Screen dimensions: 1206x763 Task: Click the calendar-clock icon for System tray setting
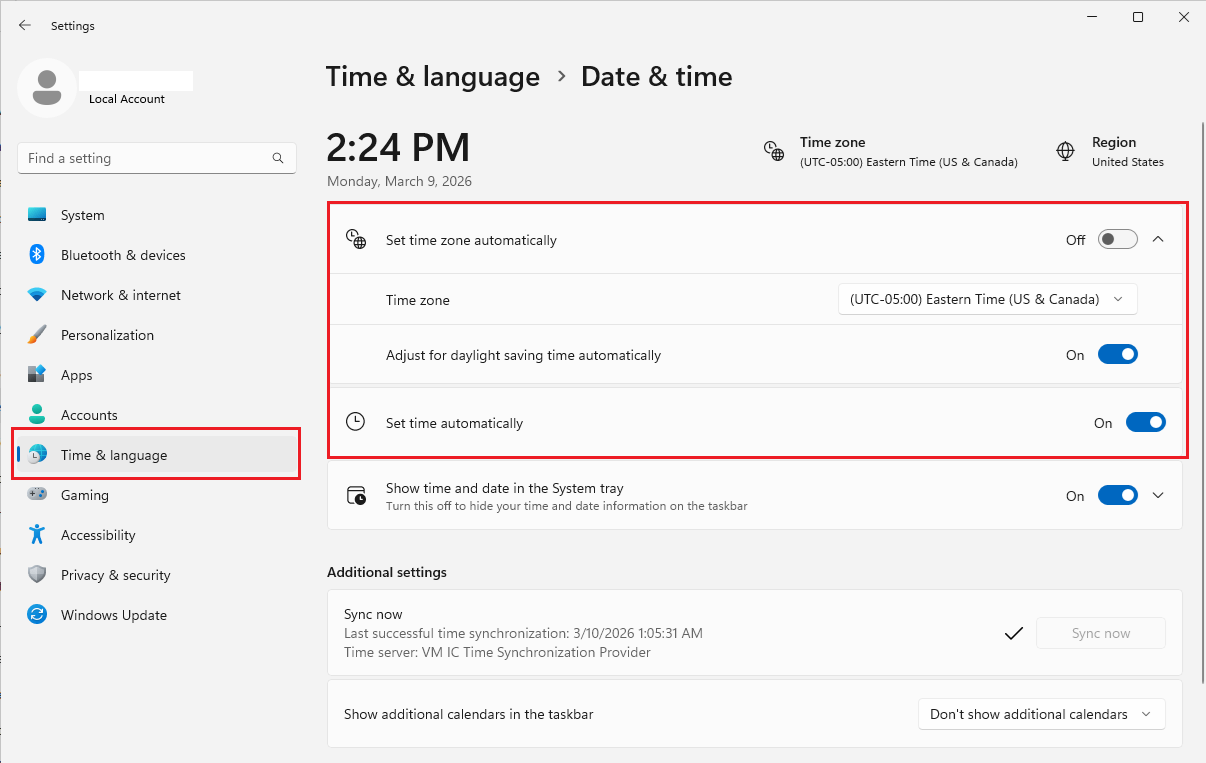tap(356, 496)
